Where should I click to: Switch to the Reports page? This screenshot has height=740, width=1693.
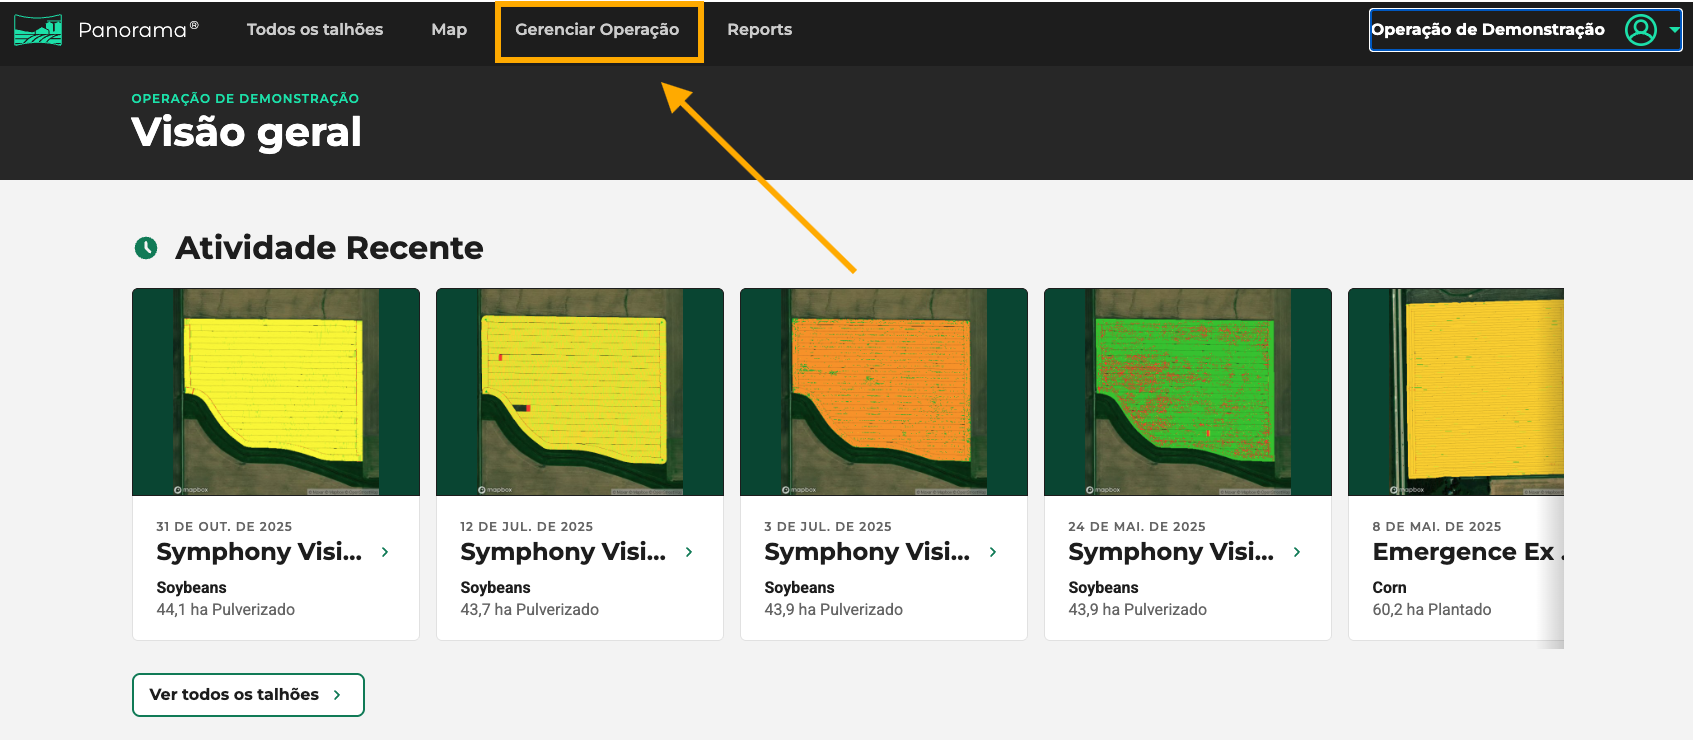pyautogui.click(x=759, y=30)
